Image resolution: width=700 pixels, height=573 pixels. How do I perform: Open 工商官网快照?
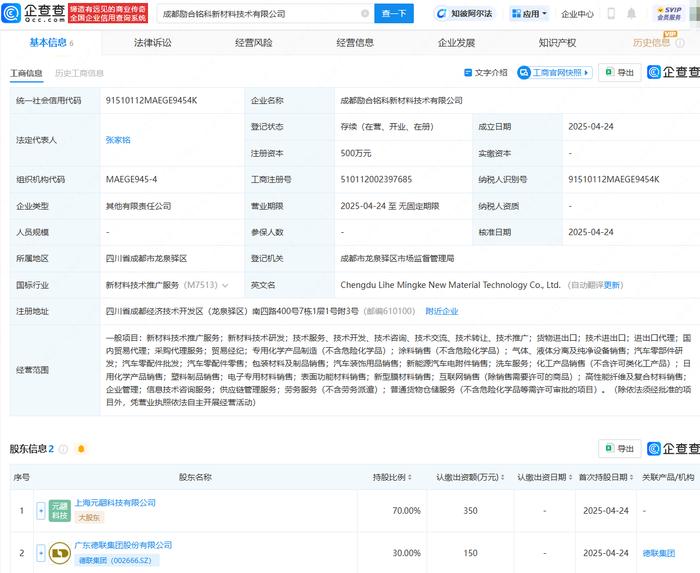555,73
